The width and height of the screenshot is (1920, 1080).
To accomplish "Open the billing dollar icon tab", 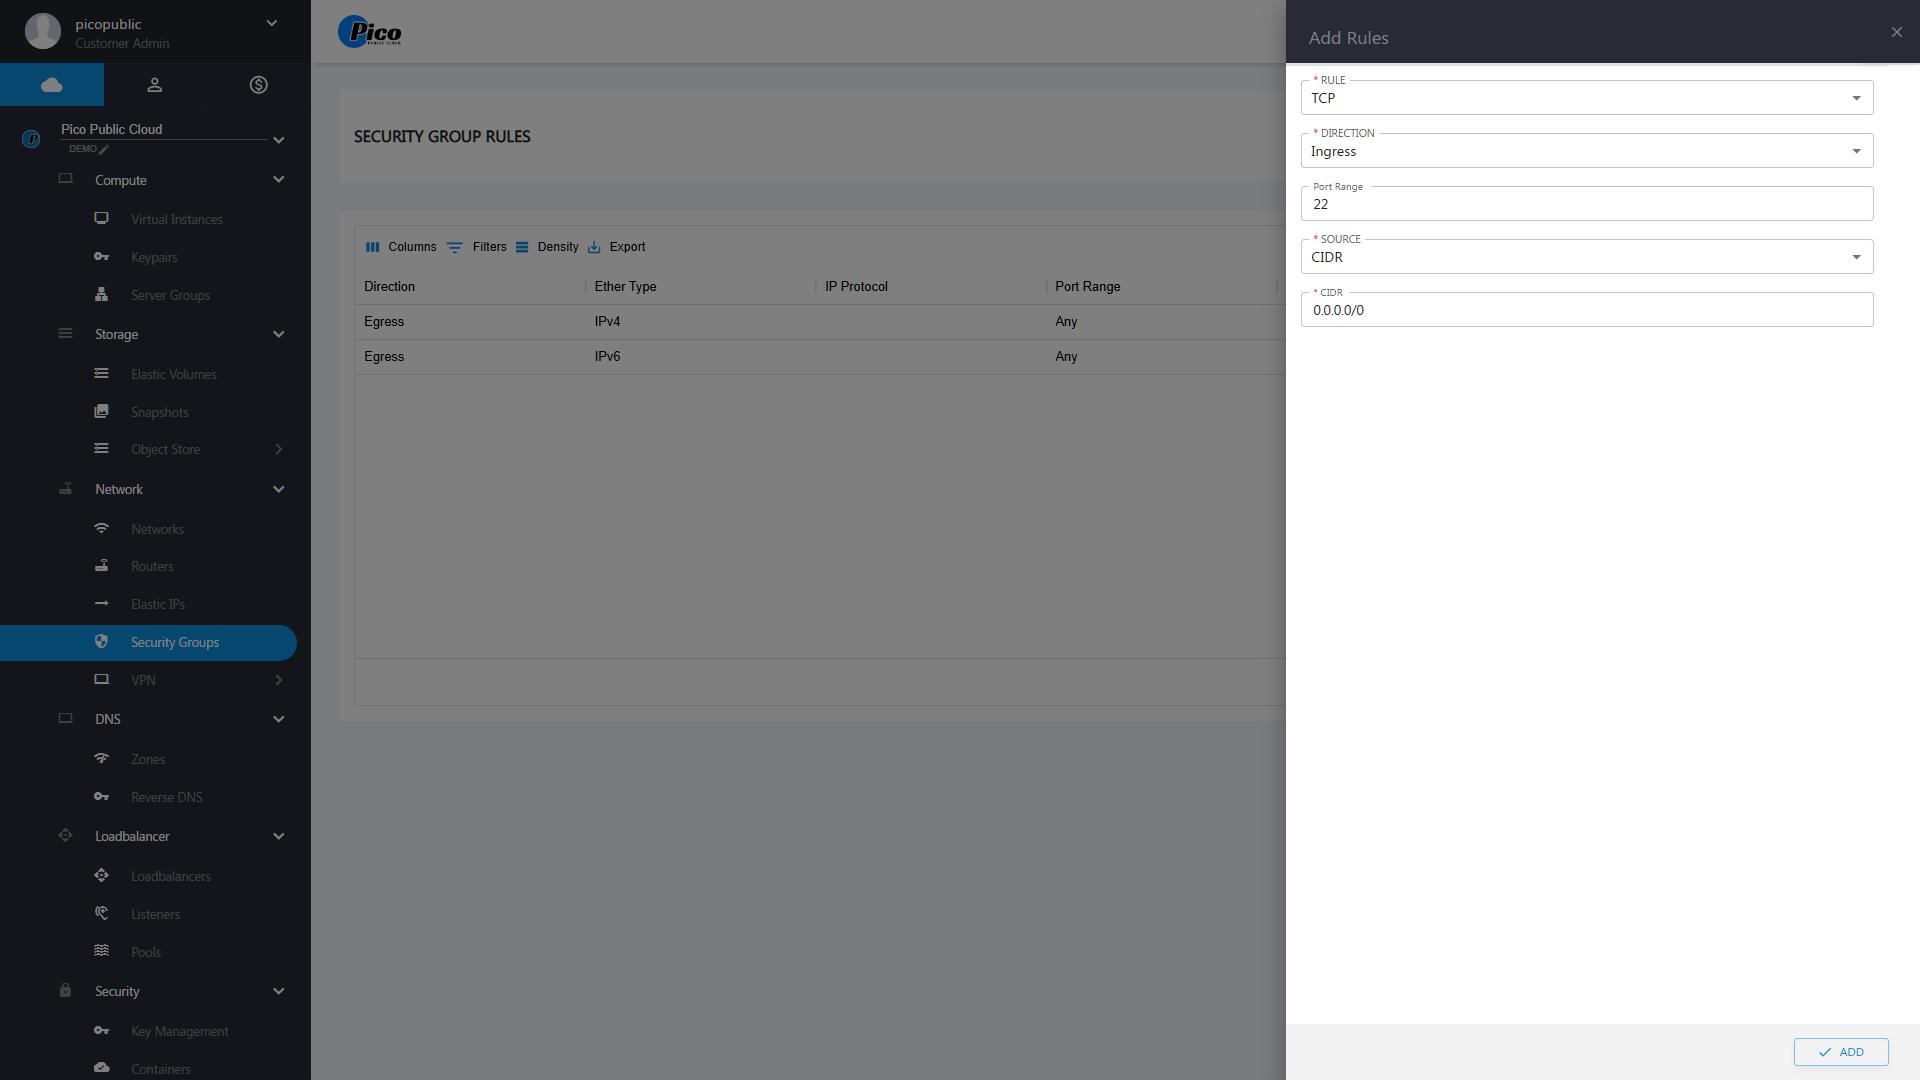I will point(258,85).
